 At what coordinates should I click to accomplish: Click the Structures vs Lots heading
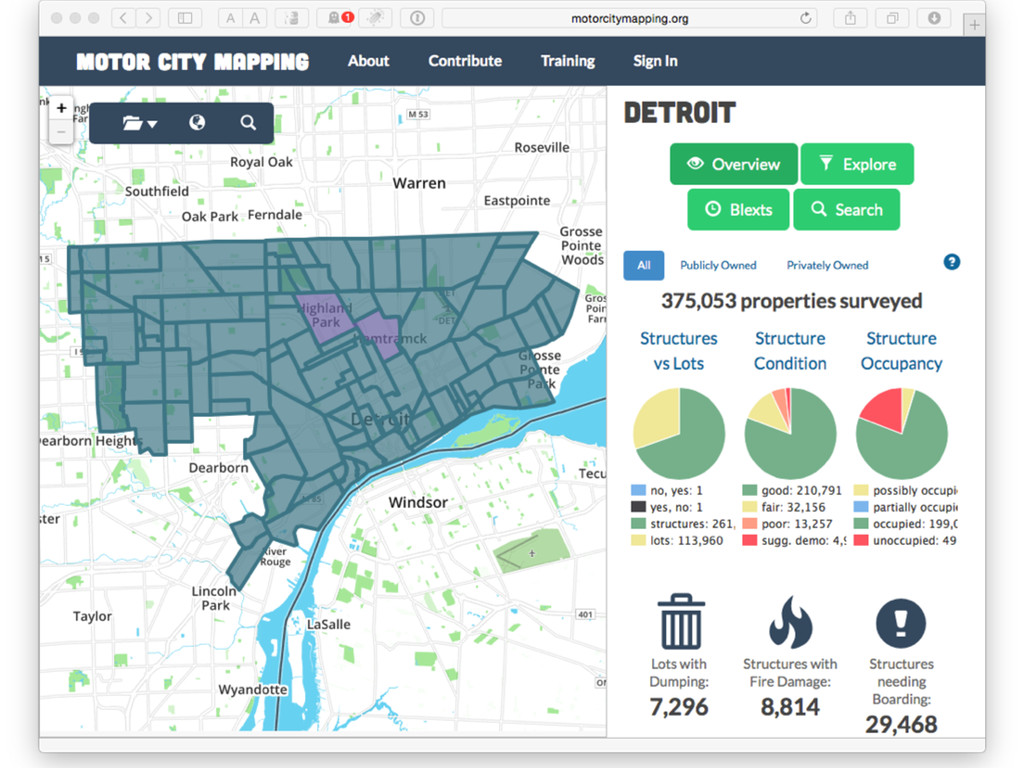pos(679,351)
